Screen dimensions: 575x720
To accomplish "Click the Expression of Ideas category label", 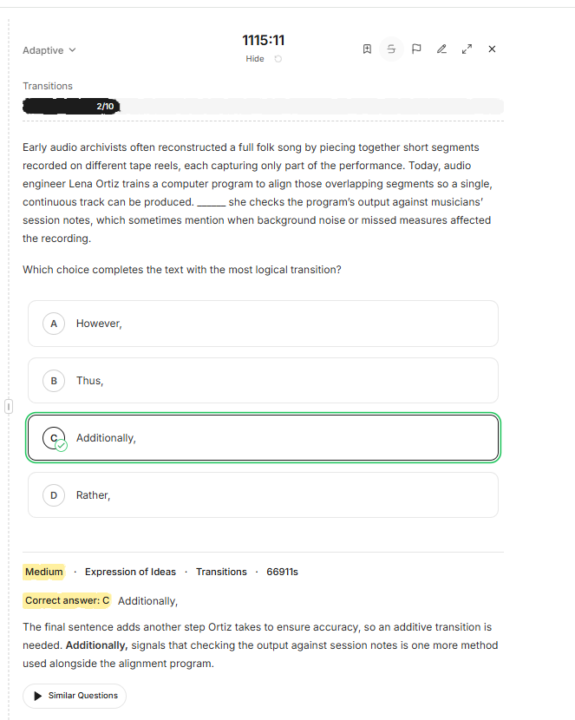I will 130,572.
